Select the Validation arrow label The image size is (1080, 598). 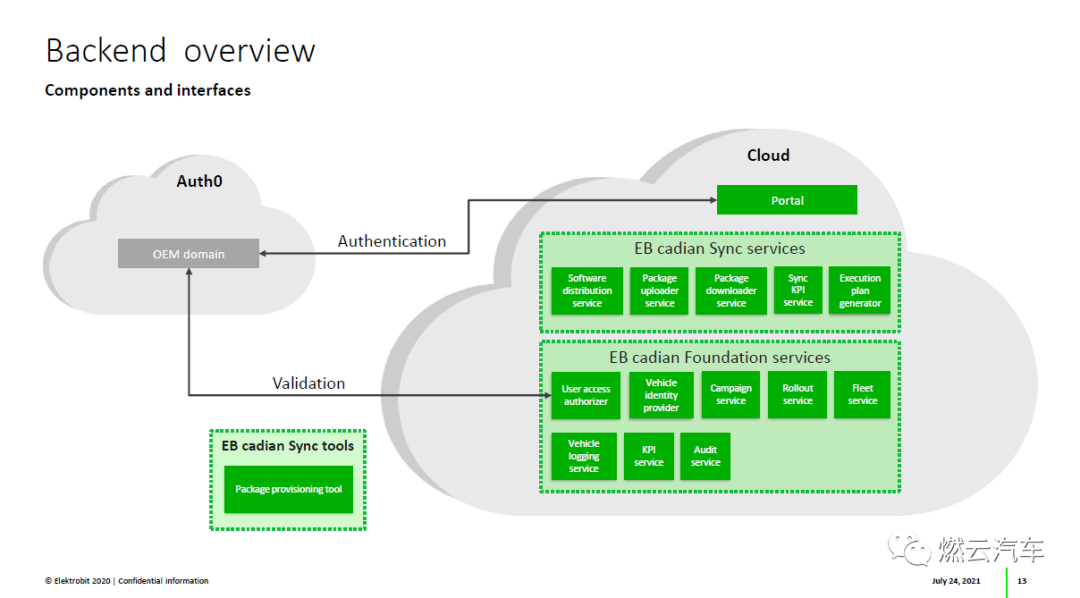pos(309,383)
